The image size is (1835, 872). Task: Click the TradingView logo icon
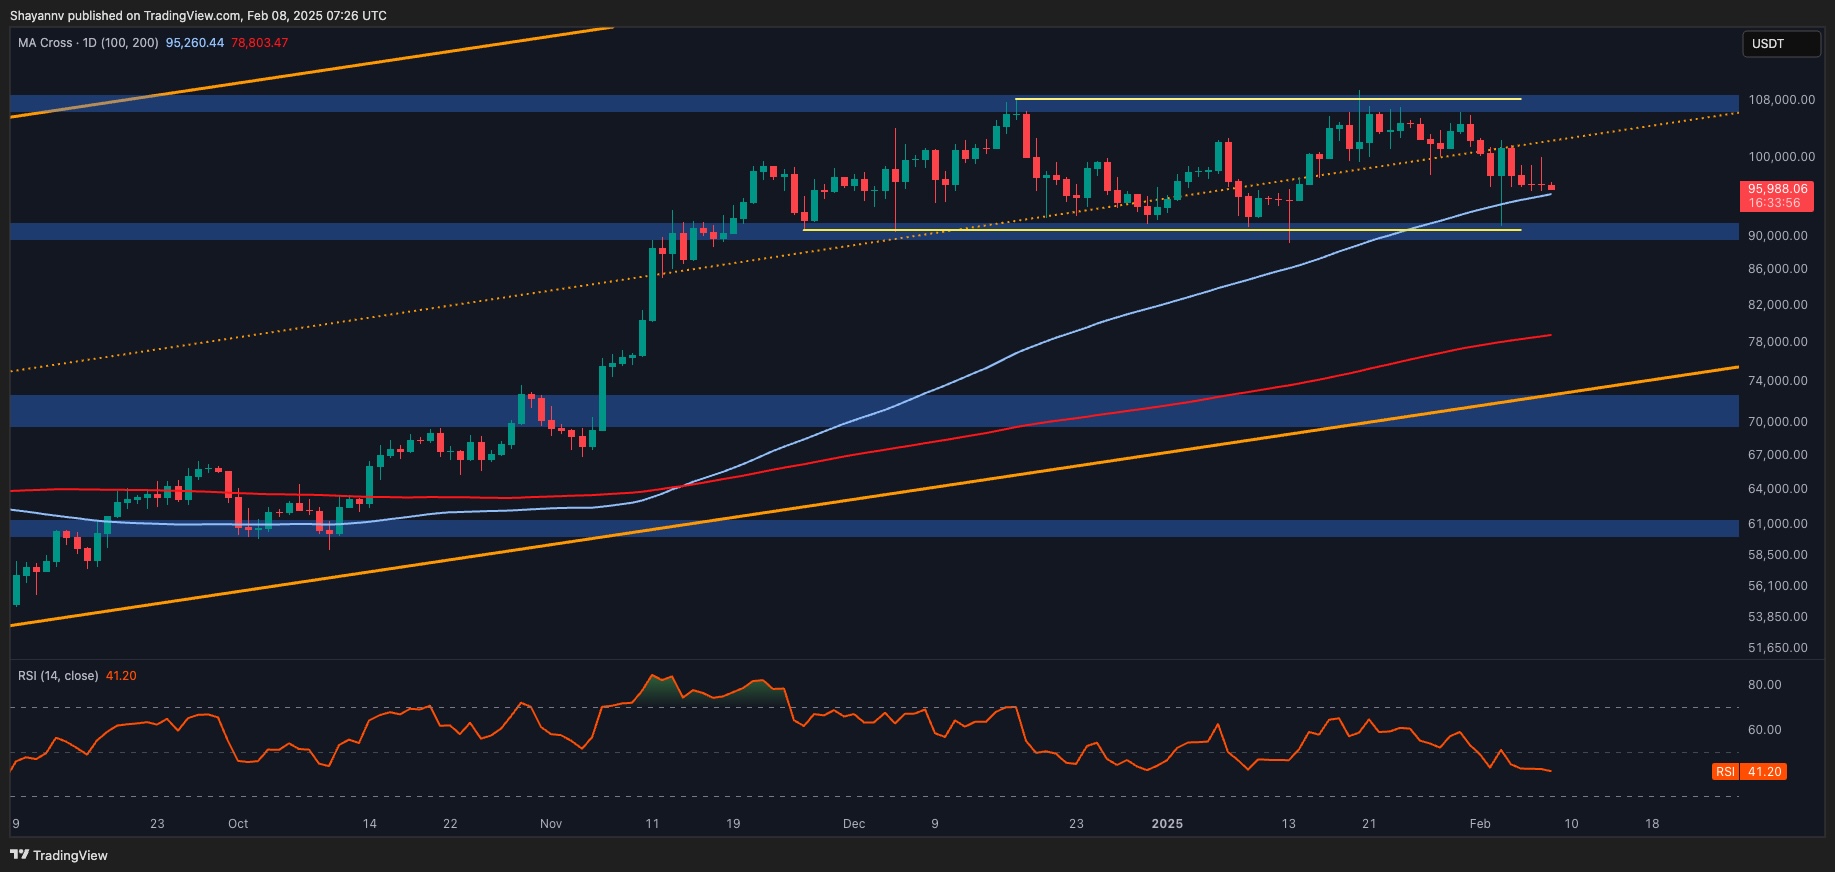[19, 855]
